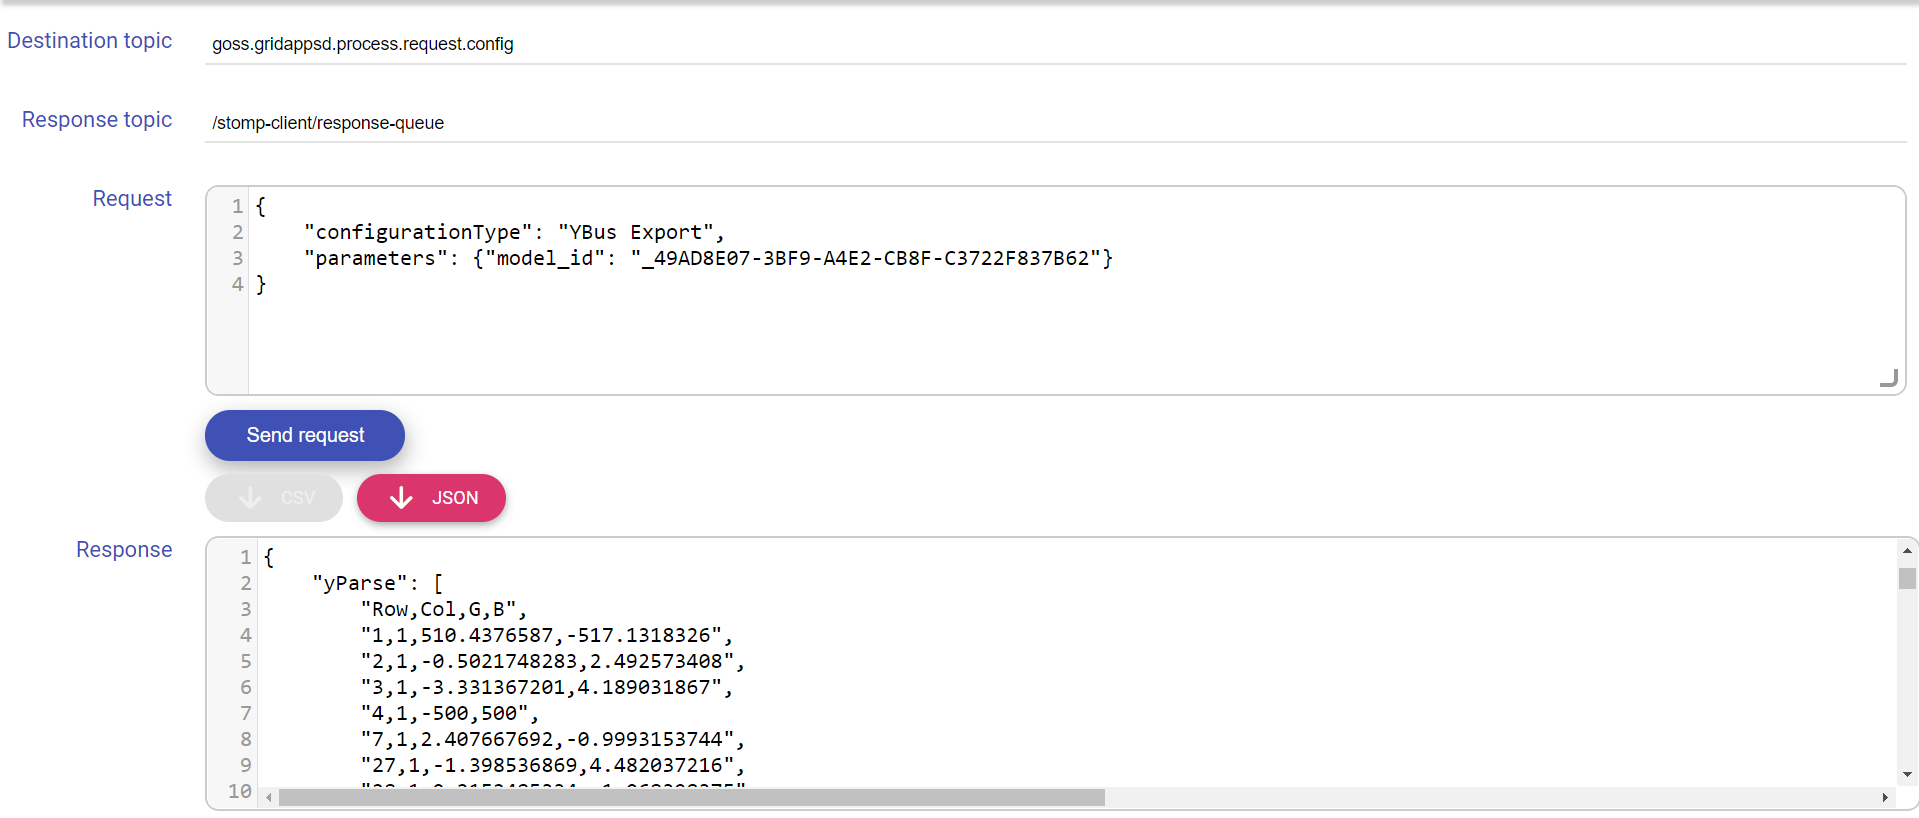This screenshot has height=818, width=1919.
Task: Focus the Response topic input field
Action: click(1055, 123)
